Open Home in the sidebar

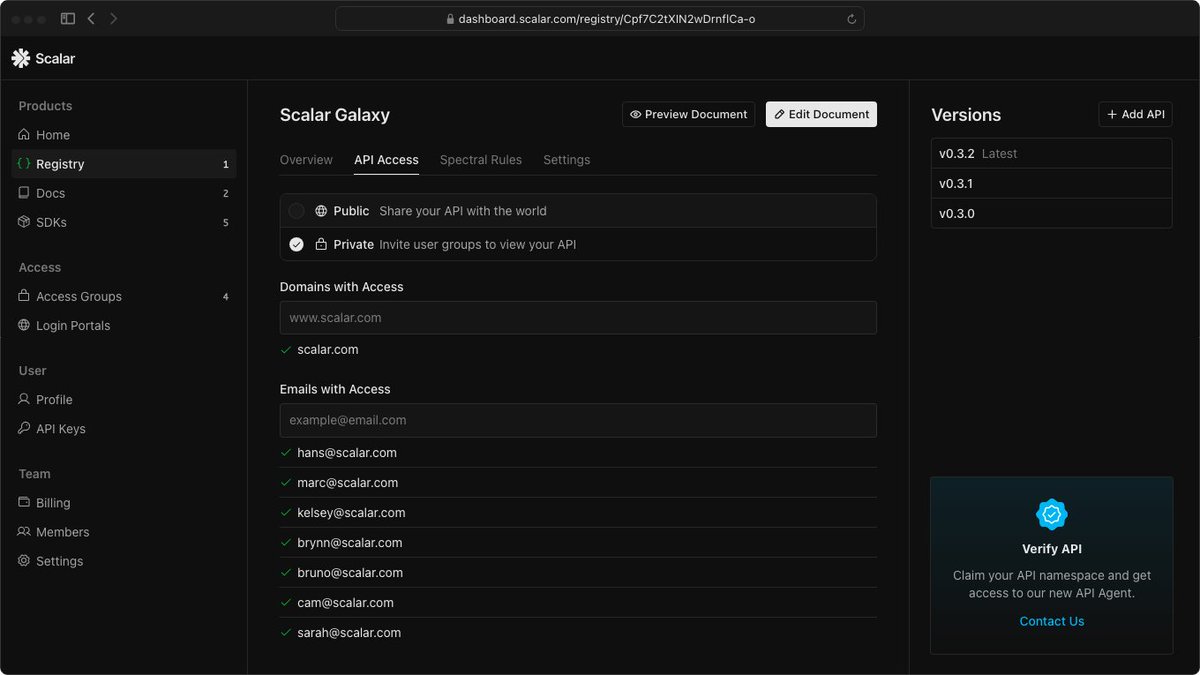(x=124, y=135)
